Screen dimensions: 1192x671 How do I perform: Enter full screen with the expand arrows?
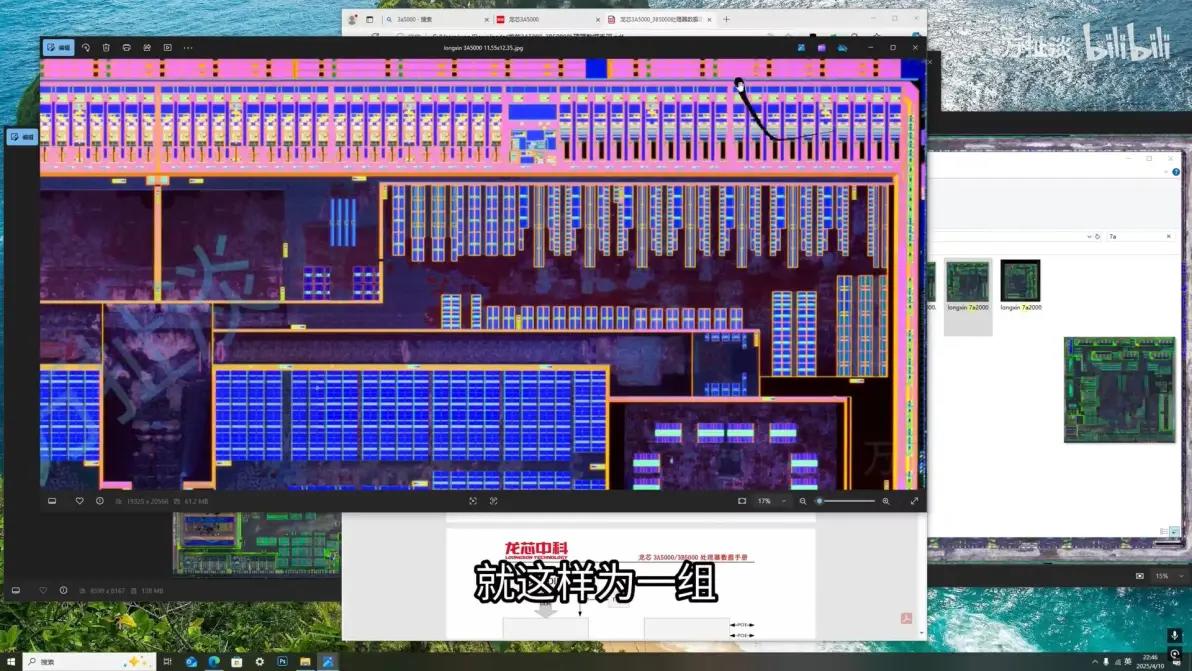coord(915,501)
